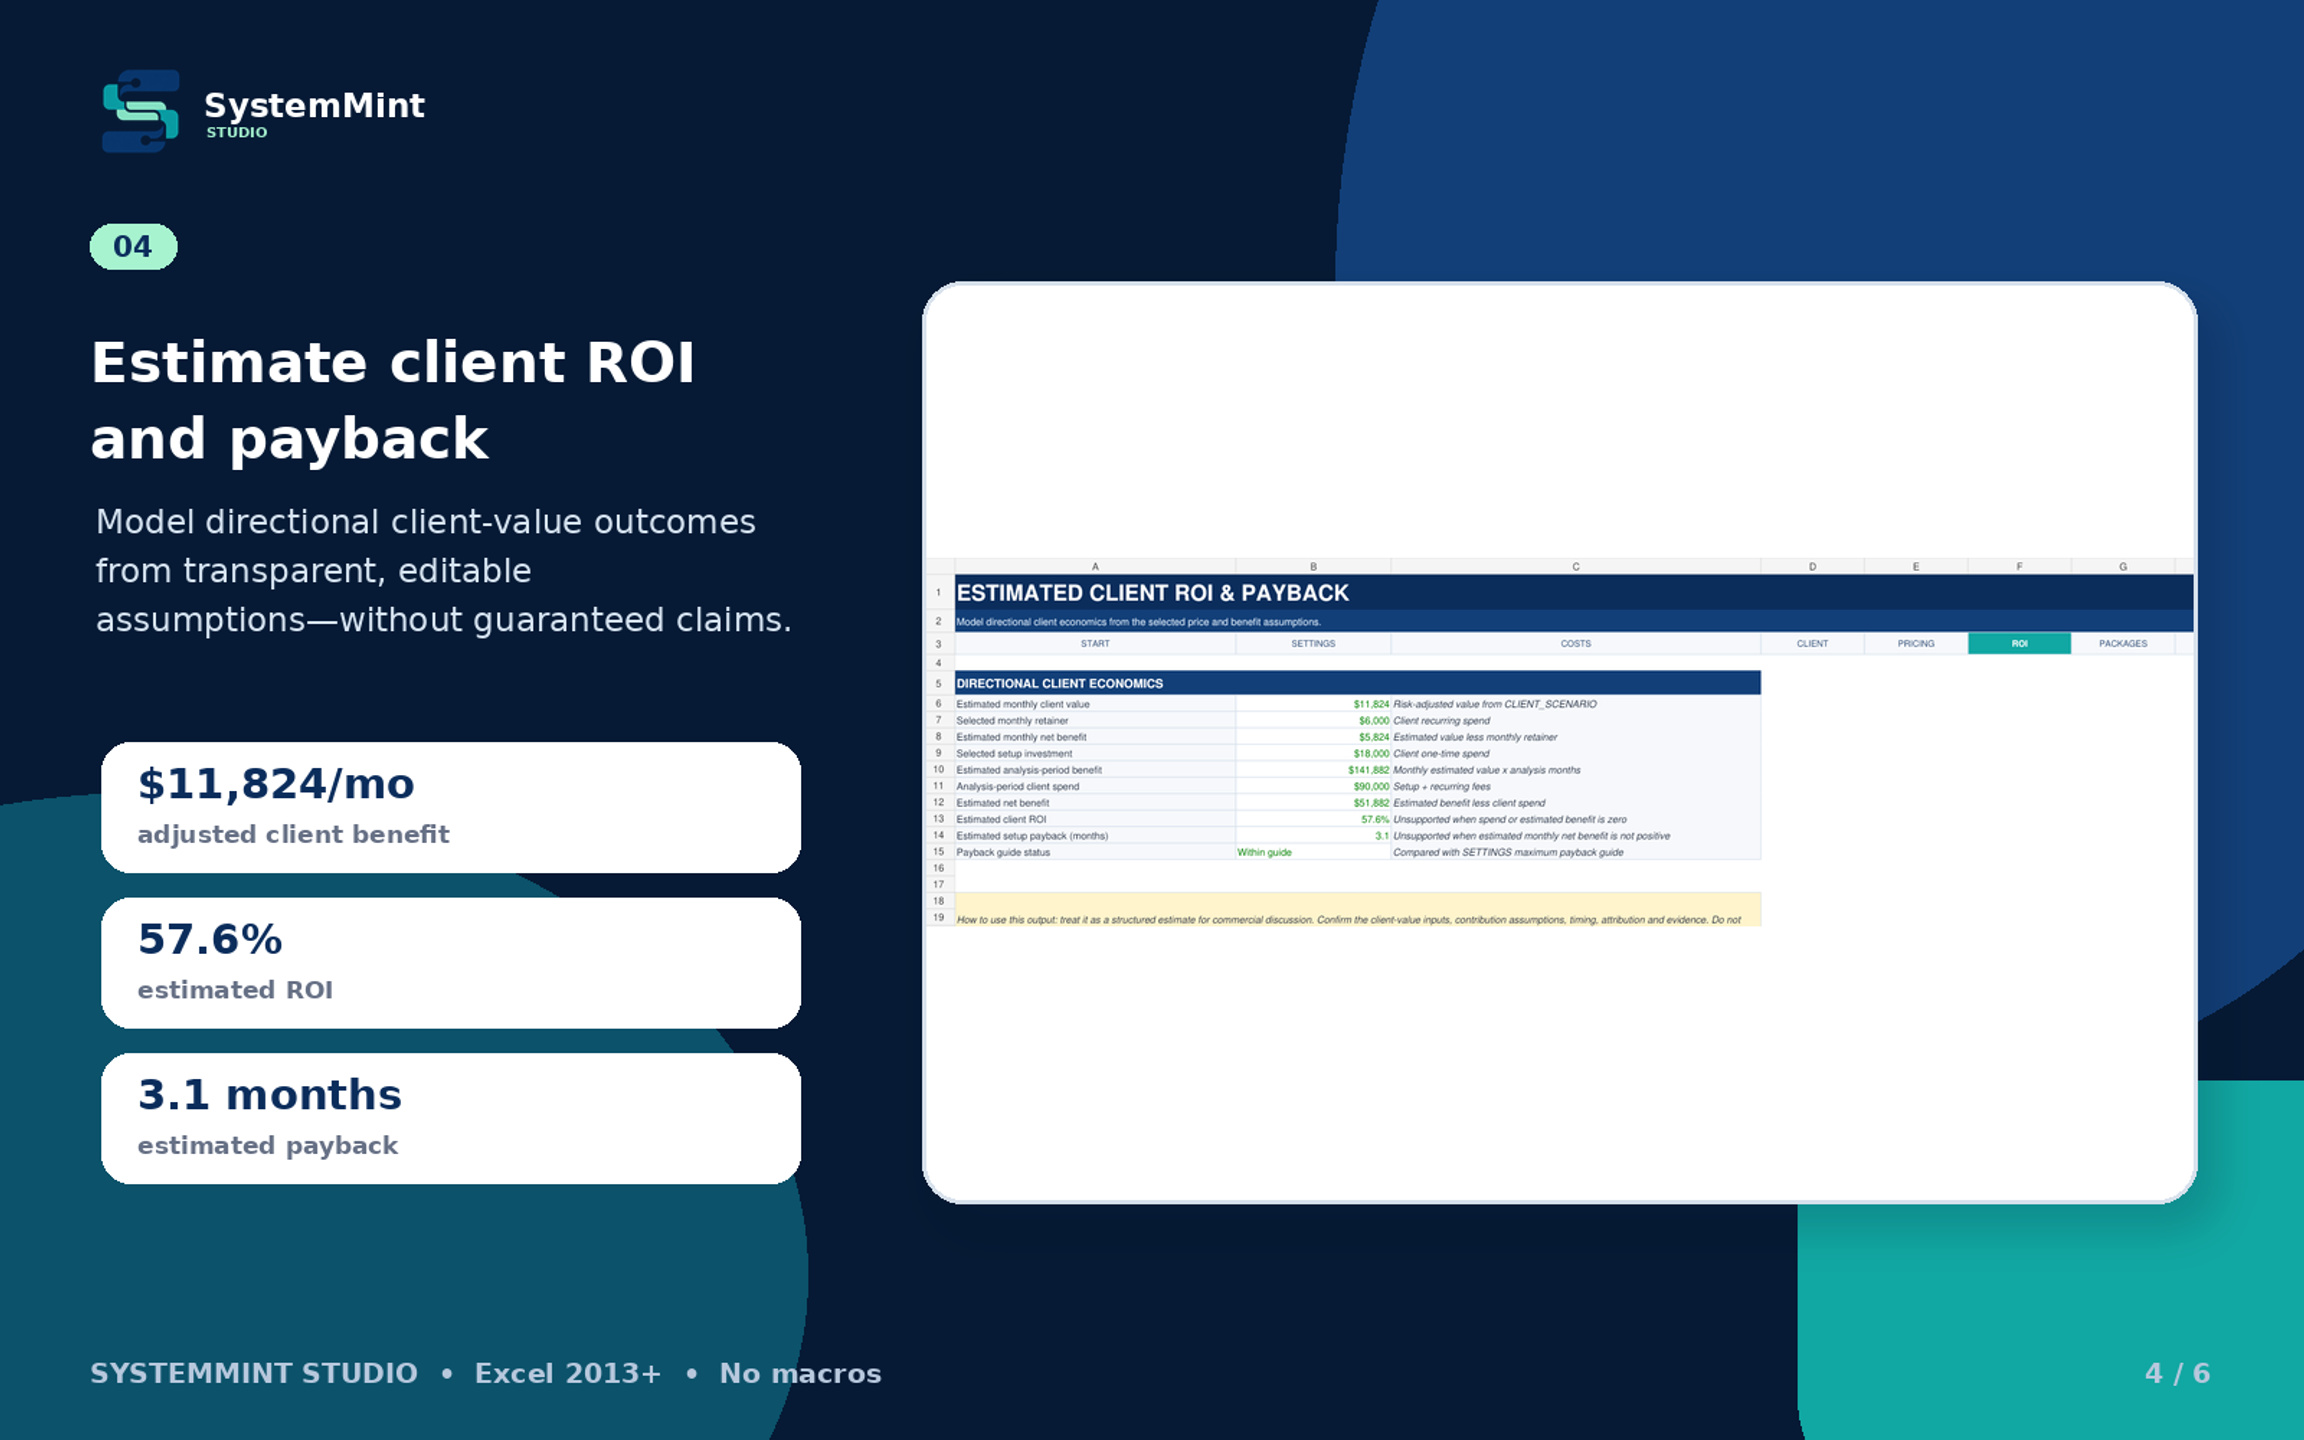
Task: Switch to the COSTS navigation tab
Action: point(1575,644)
